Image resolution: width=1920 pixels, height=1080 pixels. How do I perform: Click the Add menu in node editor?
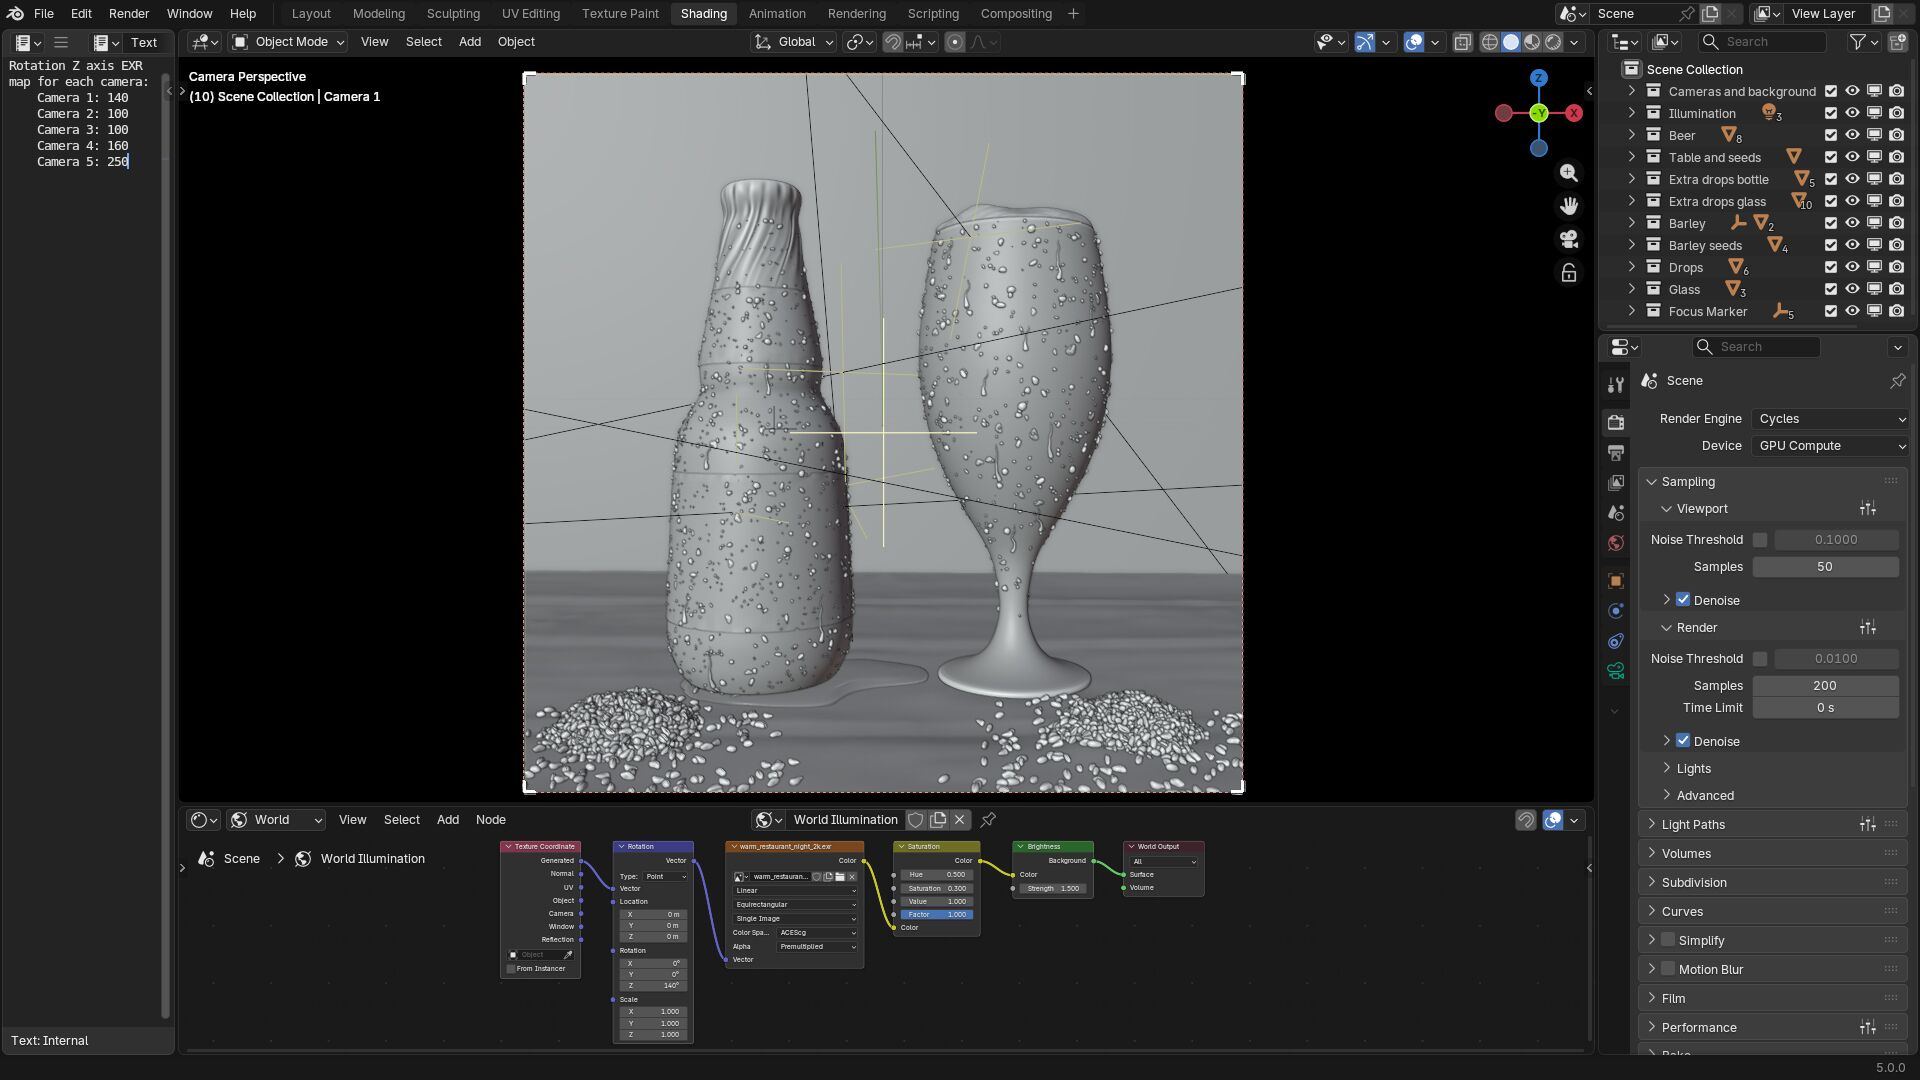click(447, 820)
